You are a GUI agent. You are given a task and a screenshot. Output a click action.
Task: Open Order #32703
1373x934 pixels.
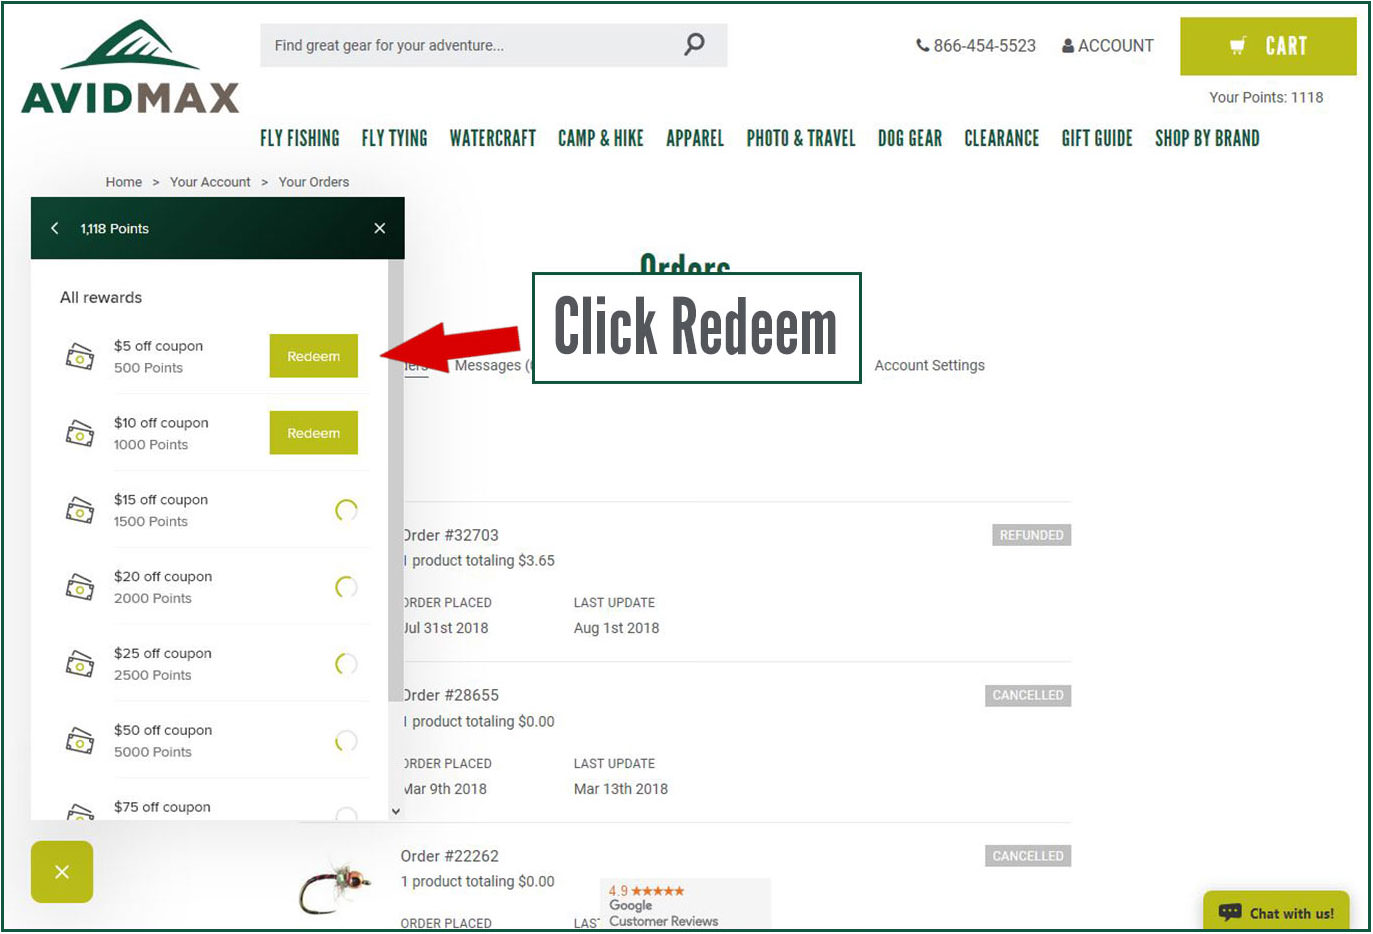(450, 535)
